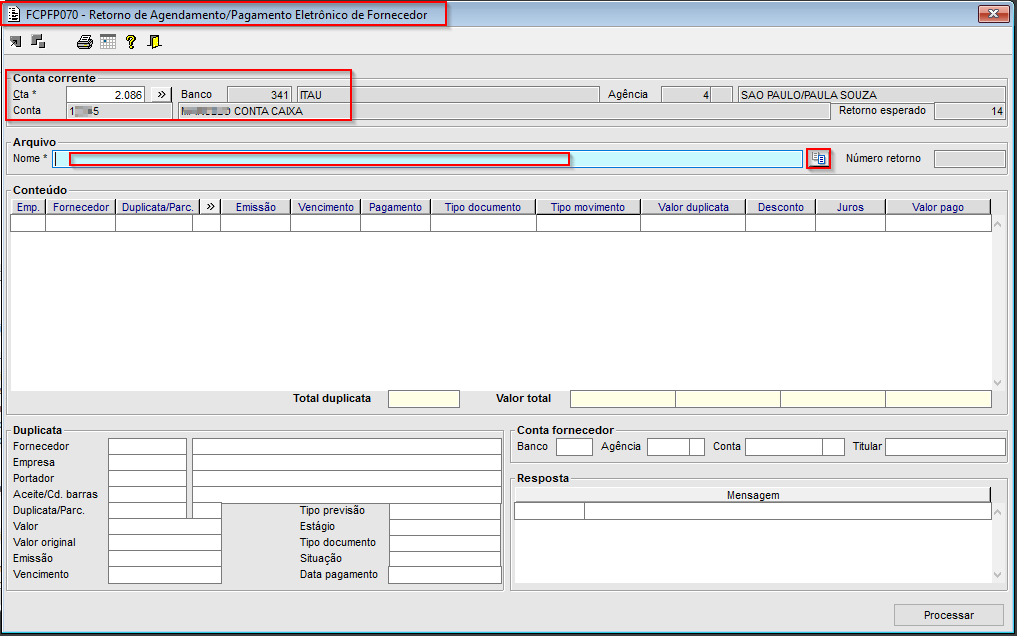Click the Desconto column header
1017x636 pixels.
click(781, 207)
